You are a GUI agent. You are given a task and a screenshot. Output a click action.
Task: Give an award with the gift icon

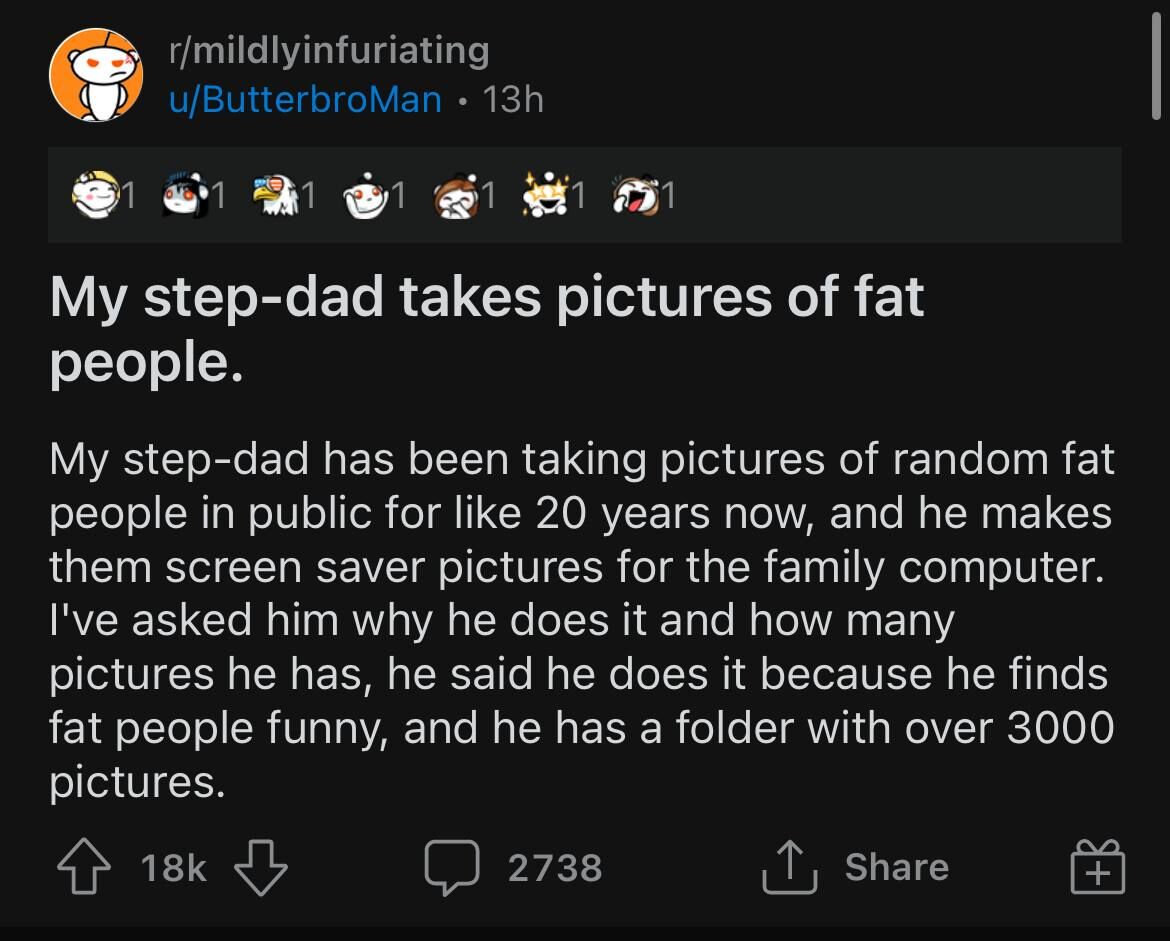1097,867
